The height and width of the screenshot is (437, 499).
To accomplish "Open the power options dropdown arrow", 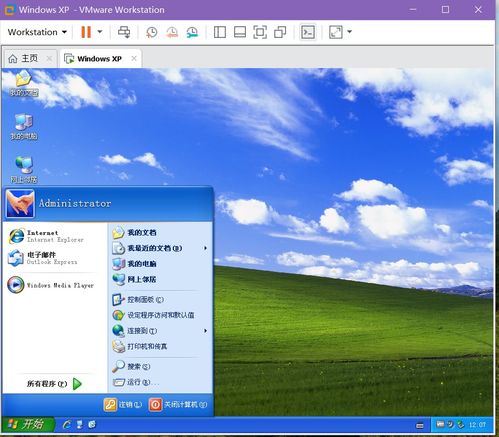I will point(100,32).
